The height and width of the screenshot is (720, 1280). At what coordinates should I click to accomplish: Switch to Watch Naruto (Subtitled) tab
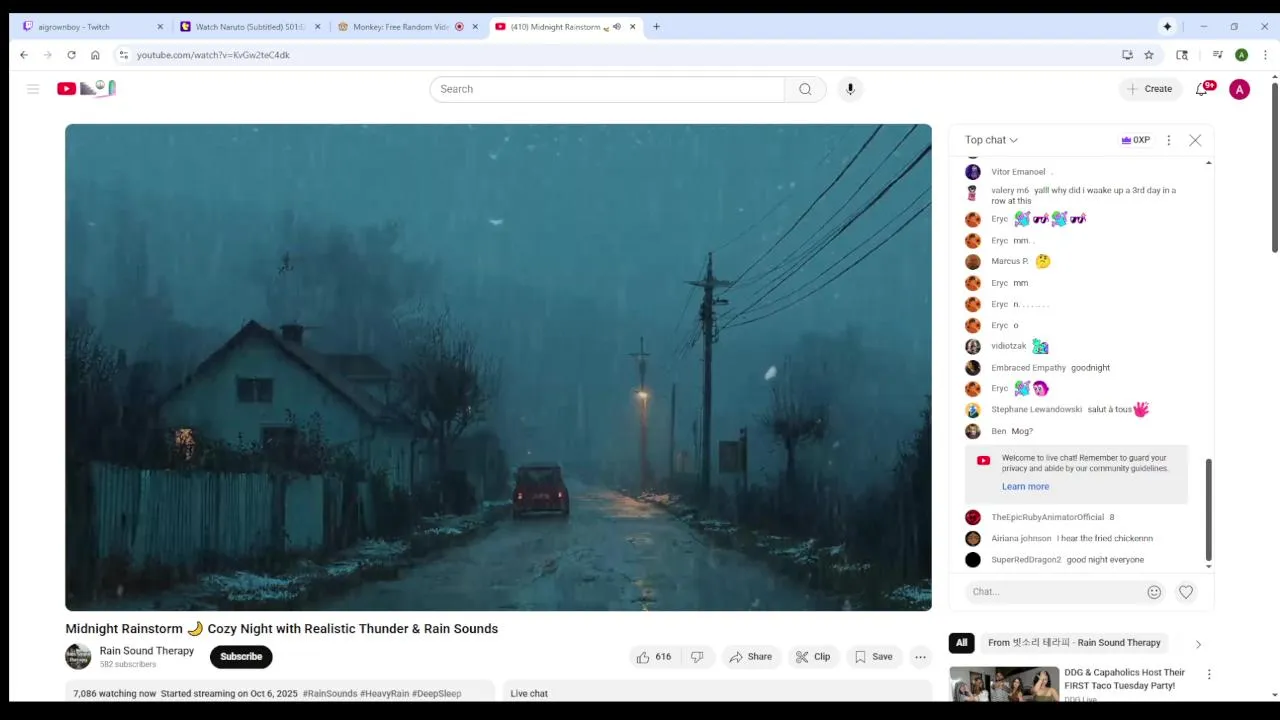click(249, 27)
